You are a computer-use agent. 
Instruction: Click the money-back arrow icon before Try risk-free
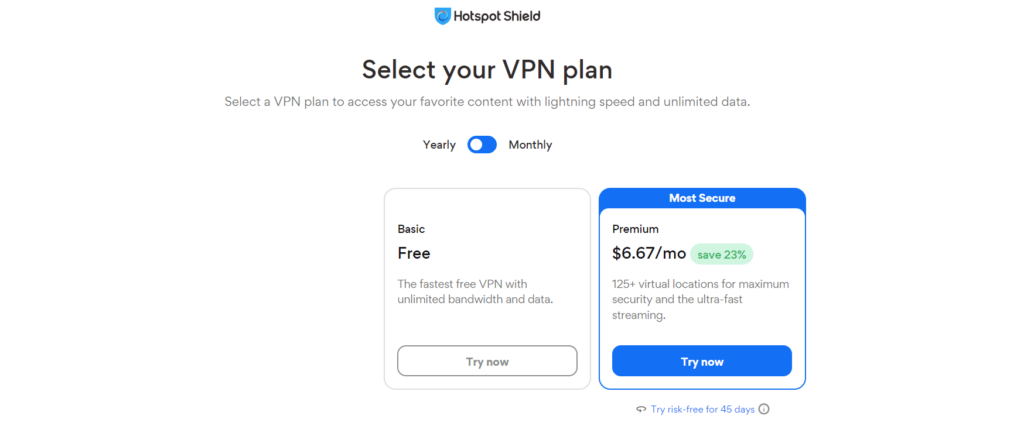click(x=641, y=410)
